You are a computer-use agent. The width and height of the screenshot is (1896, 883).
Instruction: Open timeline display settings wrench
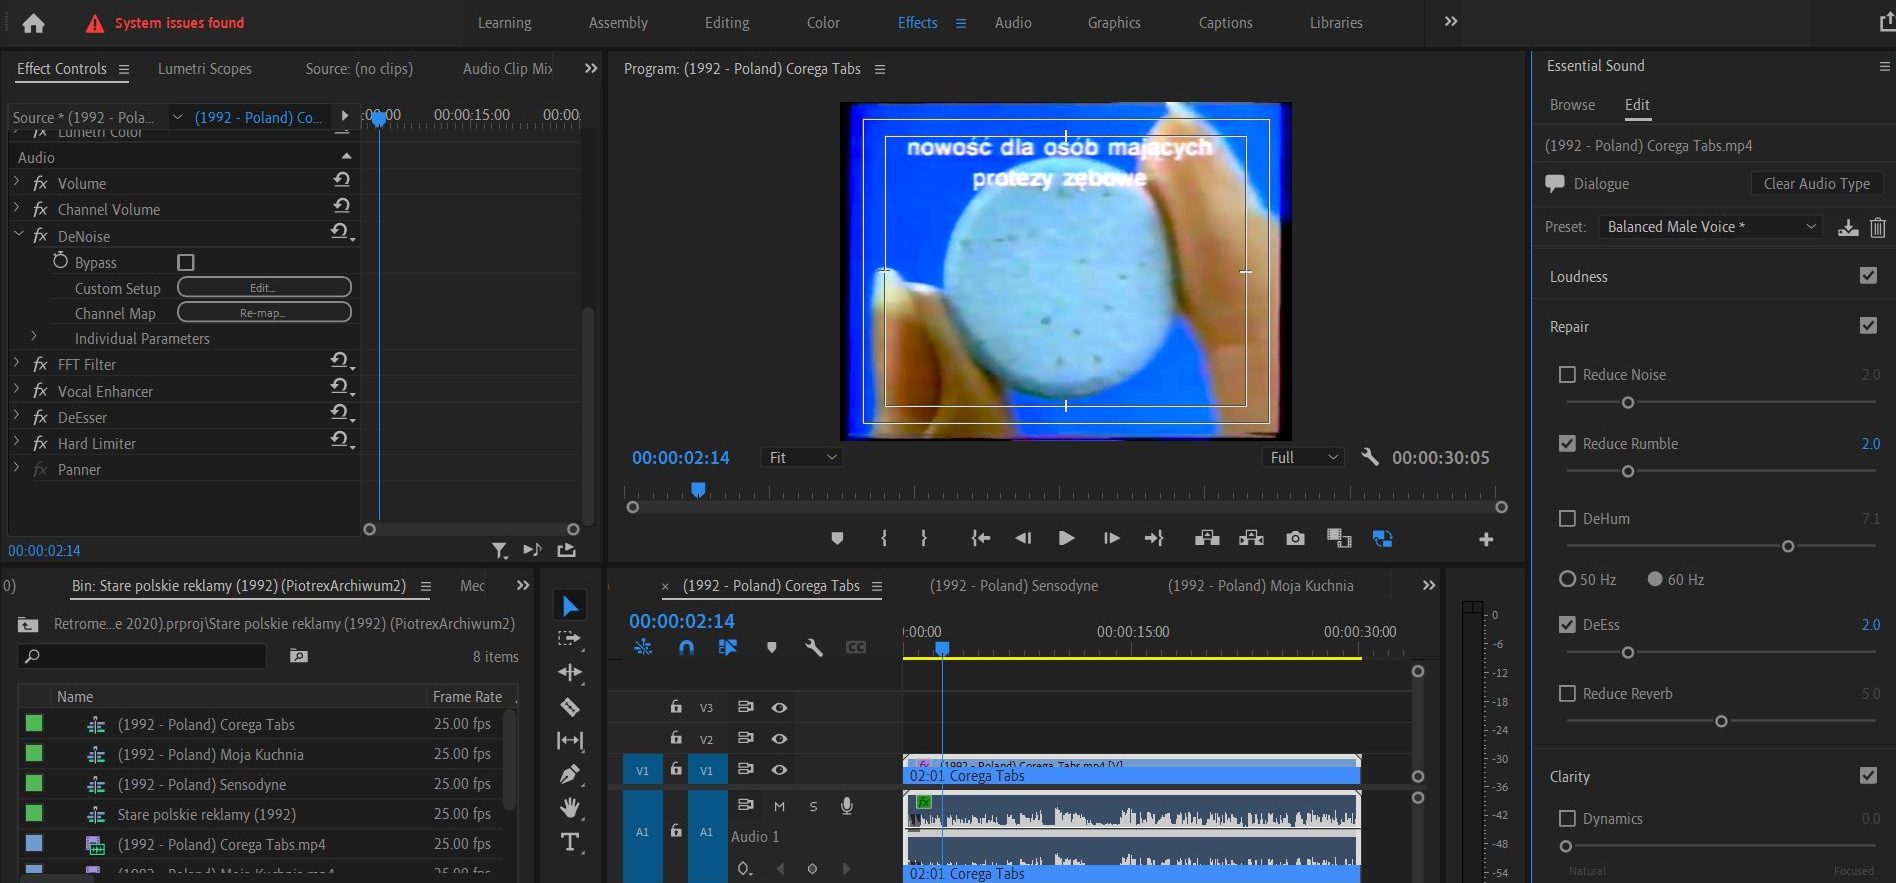click(x=814, y=647)
